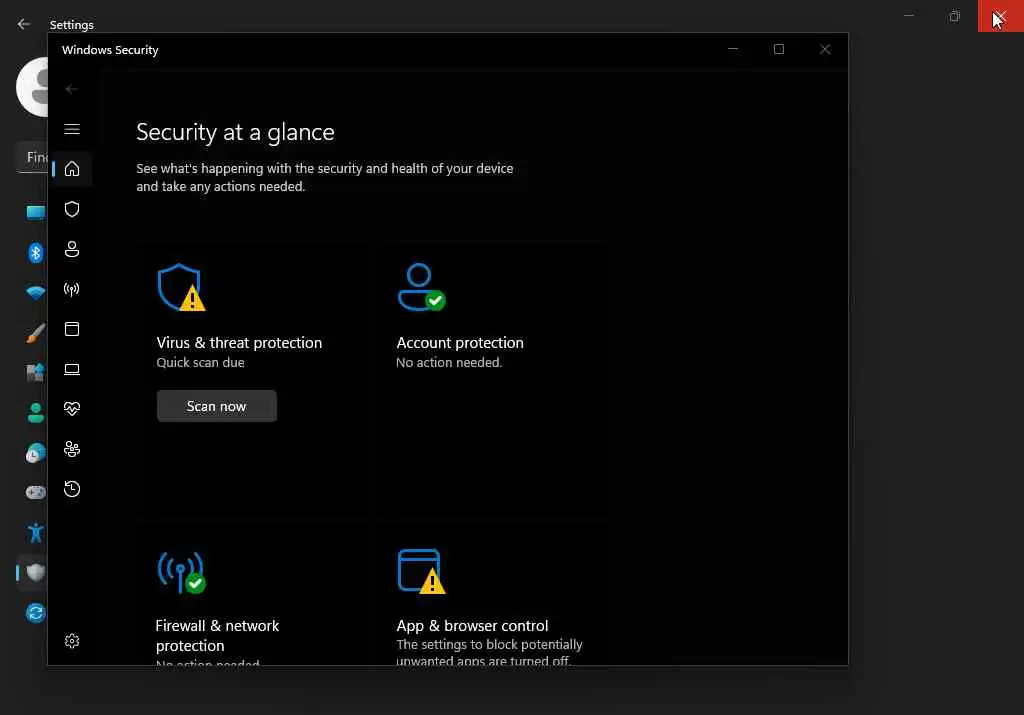This screenshot has width=1024, height=715.
Task: Open Device security laptop sidebar icon
Action: 72,370
